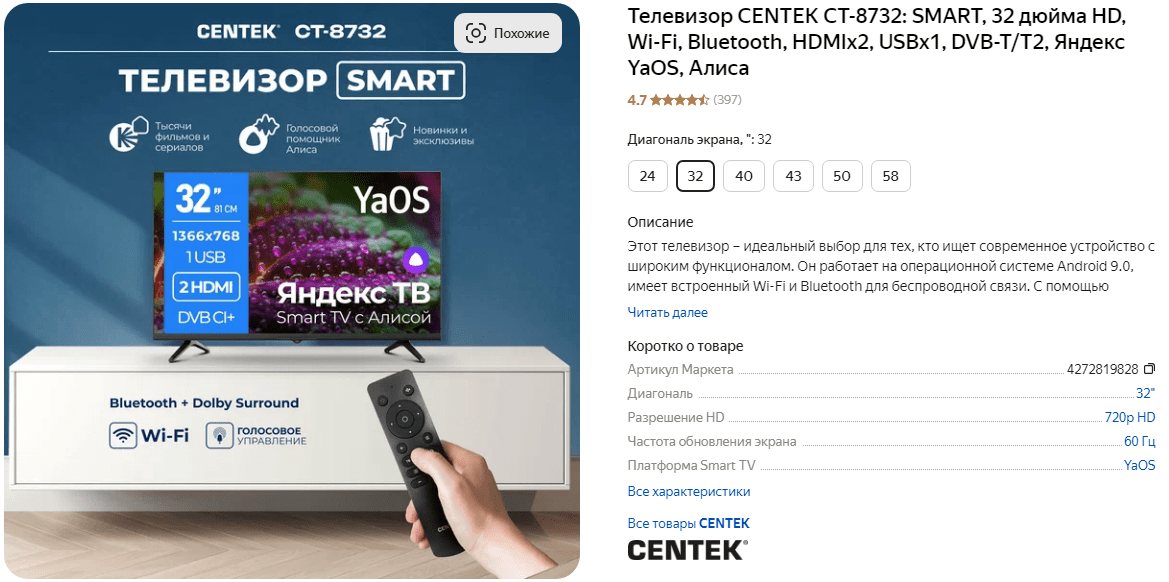Click the 60 Гц refresh rate value
Screen dimensions: 1169x582
(1139, 441)
